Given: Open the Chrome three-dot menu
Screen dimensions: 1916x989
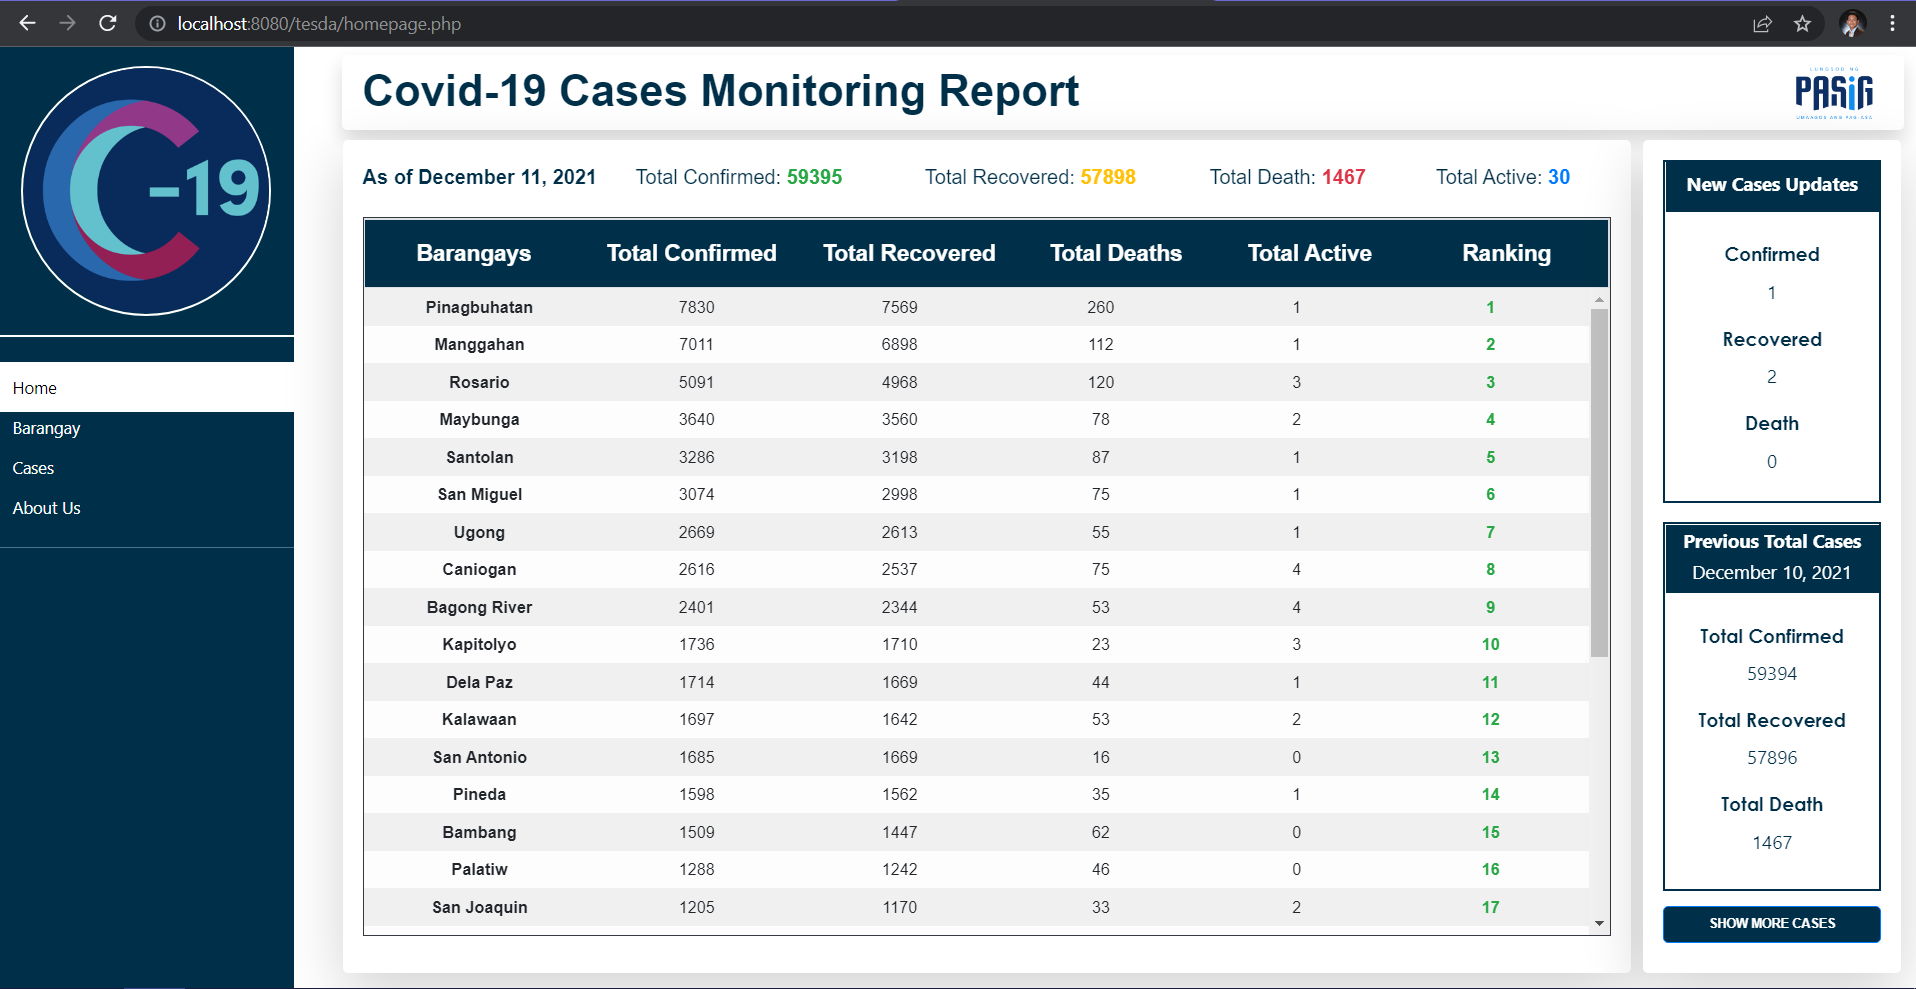Looking at the screenshot, I should pos(1894,23).
